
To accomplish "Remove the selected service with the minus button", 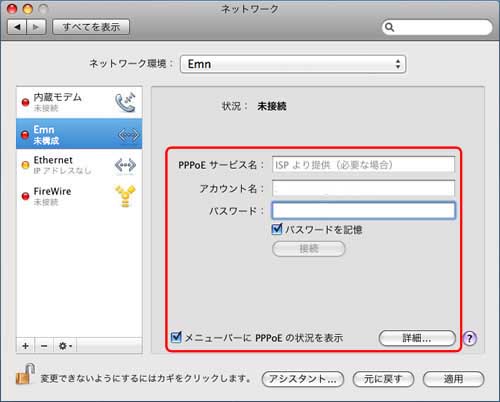I will [44, 346].
